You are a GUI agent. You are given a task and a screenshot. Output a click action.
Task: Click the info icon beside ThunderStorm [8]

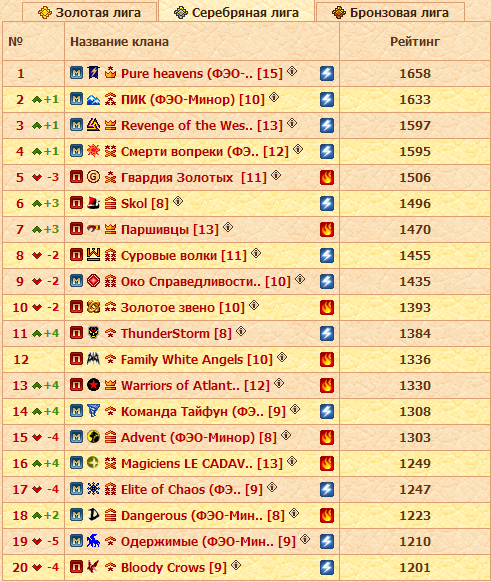pos(241,331)
